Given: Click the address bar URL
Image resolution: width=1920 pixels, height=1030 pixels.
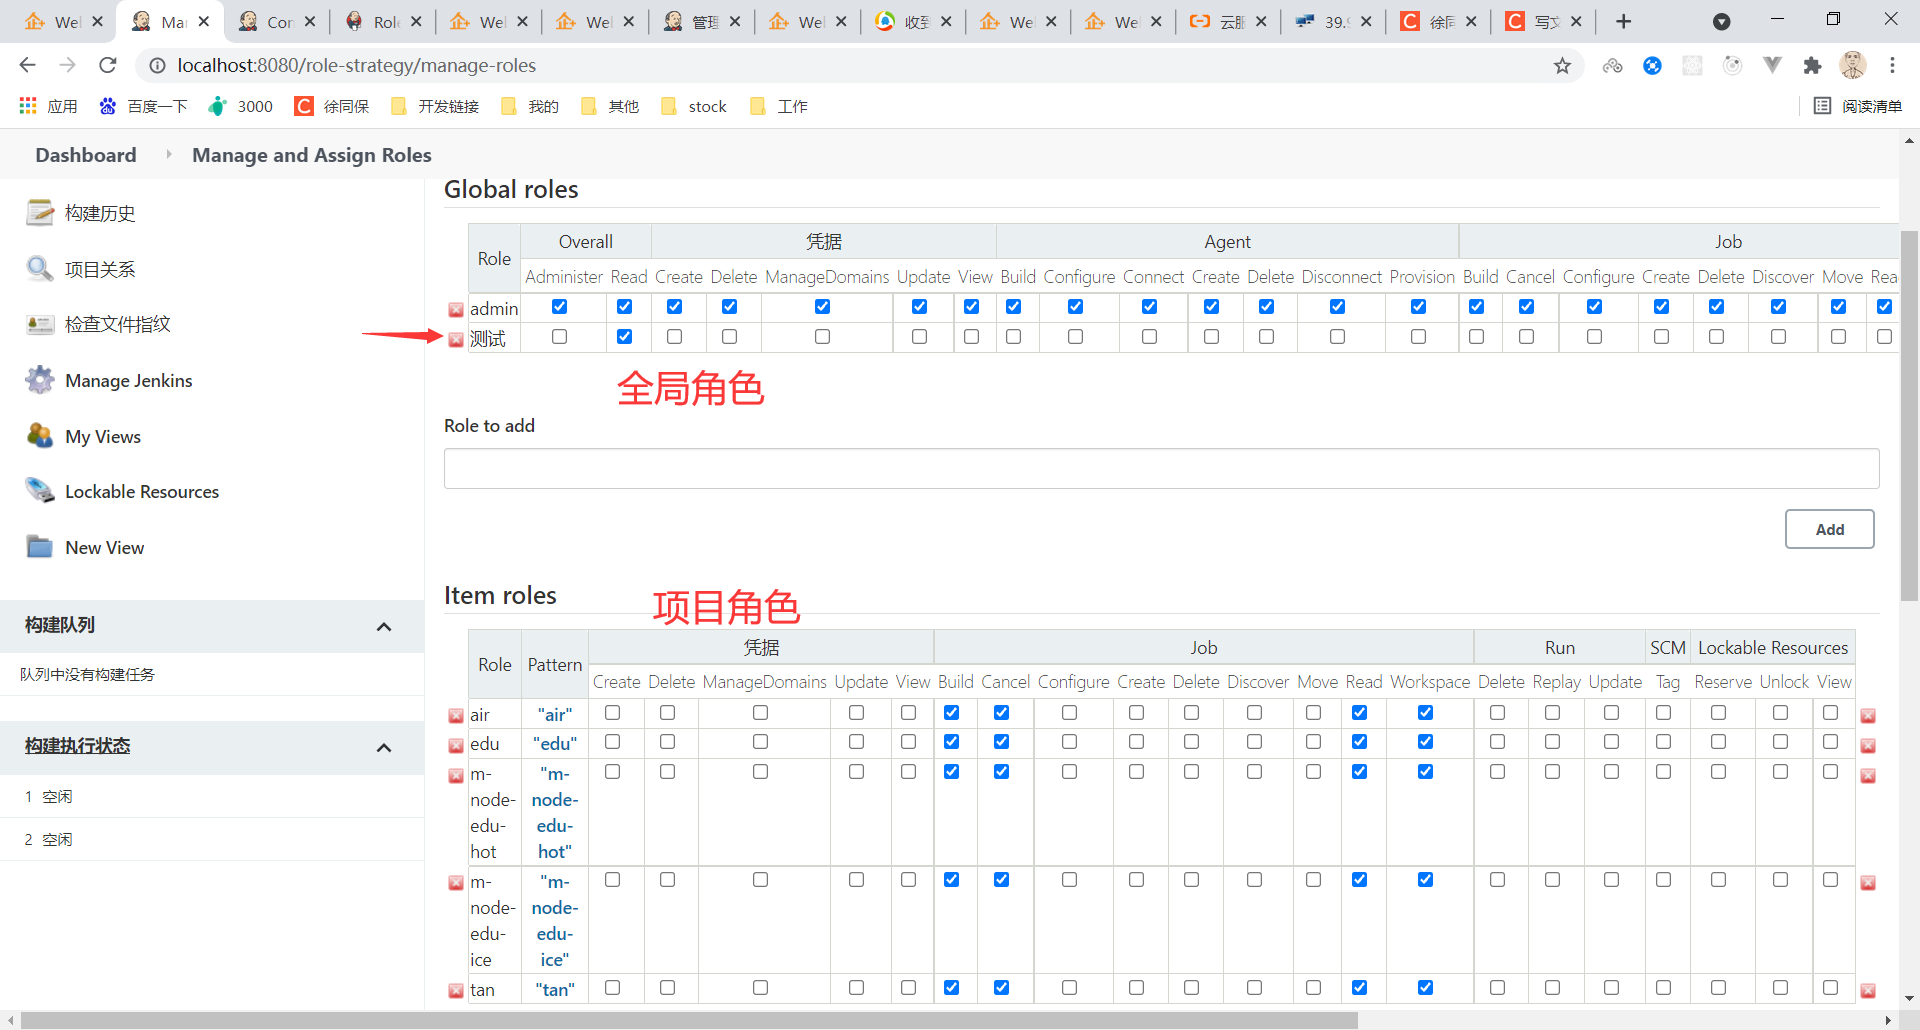Looking at the screenshot, I should [356, 65].
